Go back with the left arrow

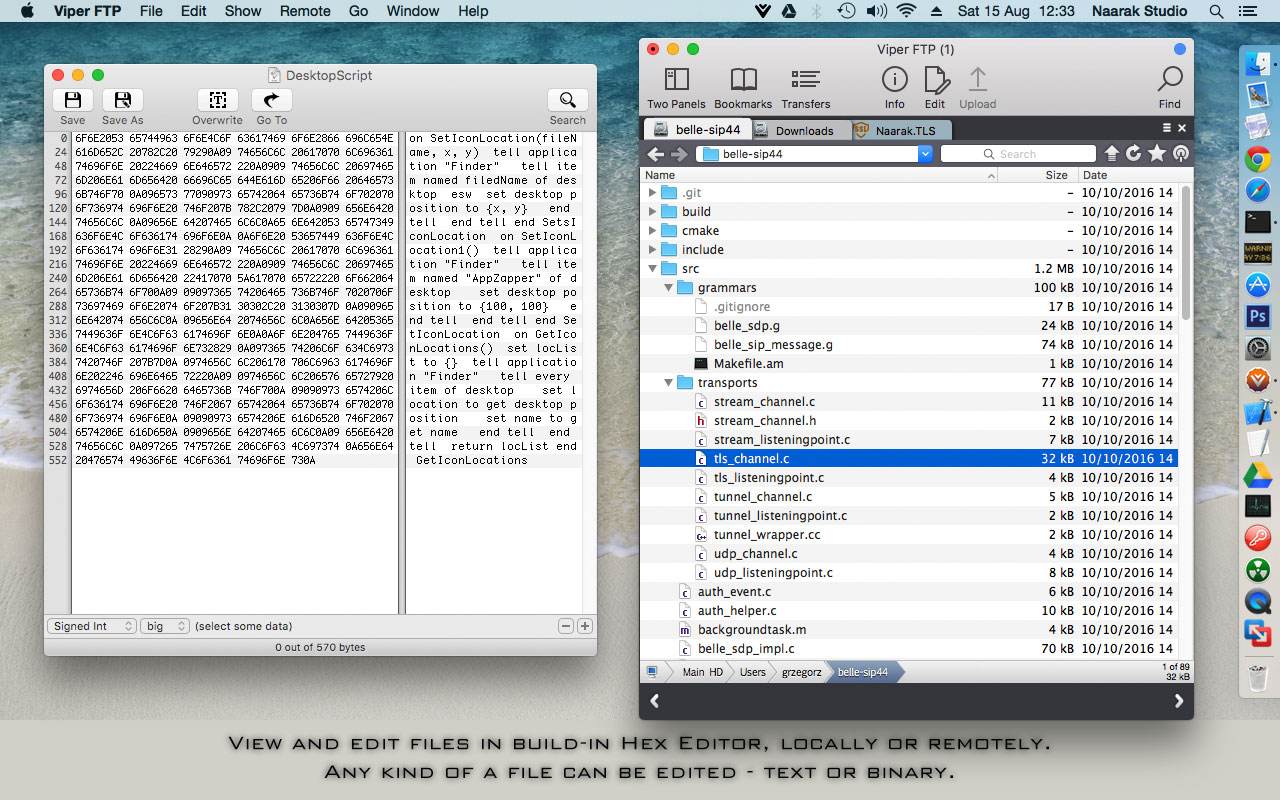[x=656, y=154]
